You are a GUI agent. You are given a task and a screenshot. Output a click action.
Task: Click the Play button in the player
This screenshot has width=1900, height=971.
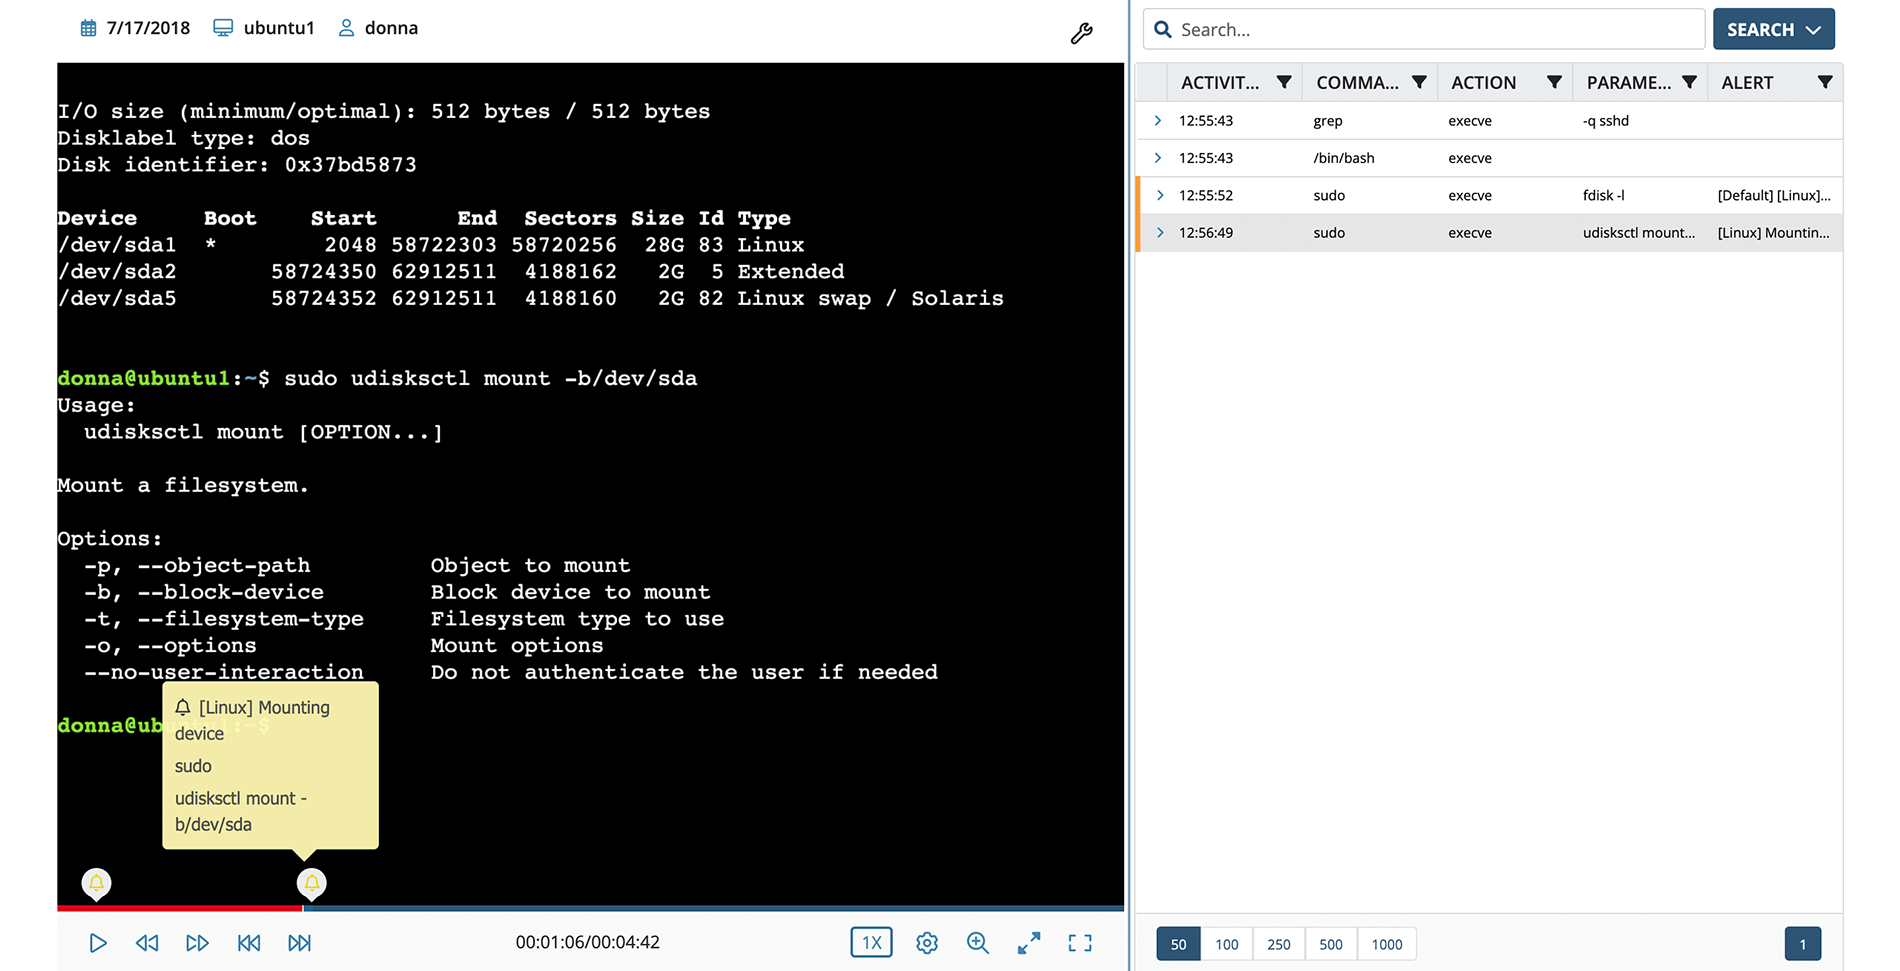coord(98,943)
